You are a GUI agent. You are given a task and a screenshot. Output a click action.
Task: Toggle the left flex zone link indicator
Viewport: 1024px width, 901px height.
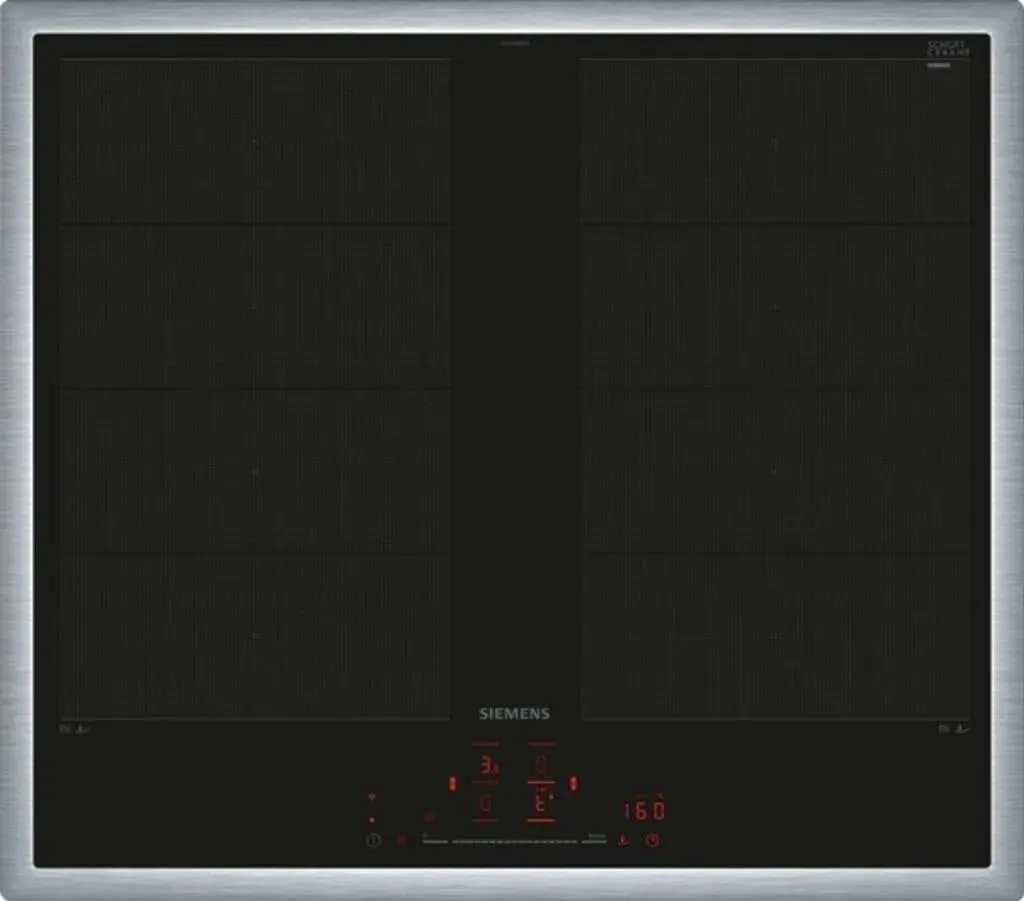click(453, 783)
